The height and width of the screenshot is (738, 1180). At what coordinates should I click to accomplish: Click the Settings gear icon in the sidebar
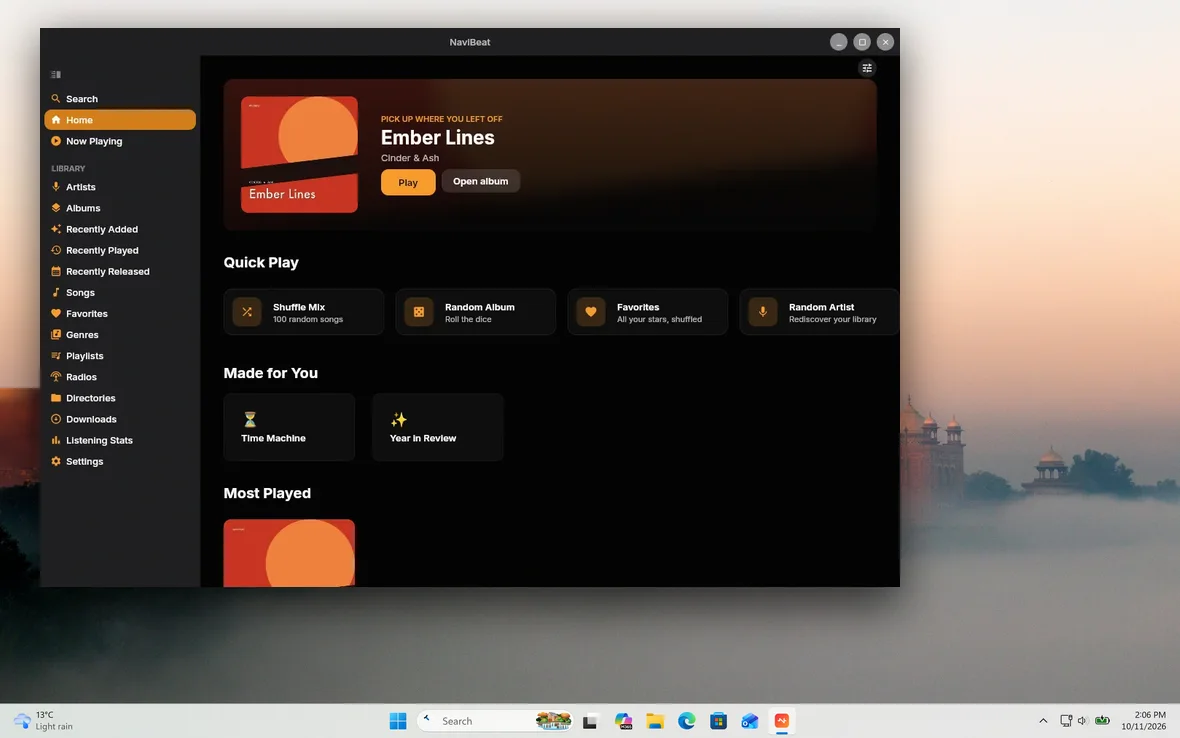click(x=56, y=460)
